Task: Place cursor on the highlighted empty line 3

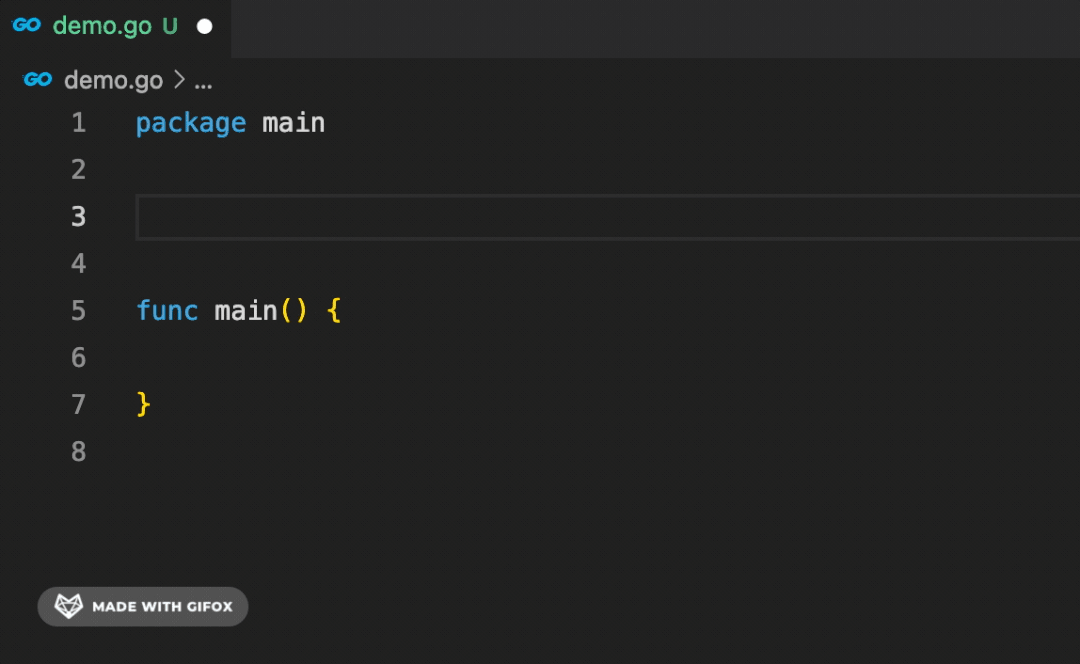Action: tap(600, 217)
